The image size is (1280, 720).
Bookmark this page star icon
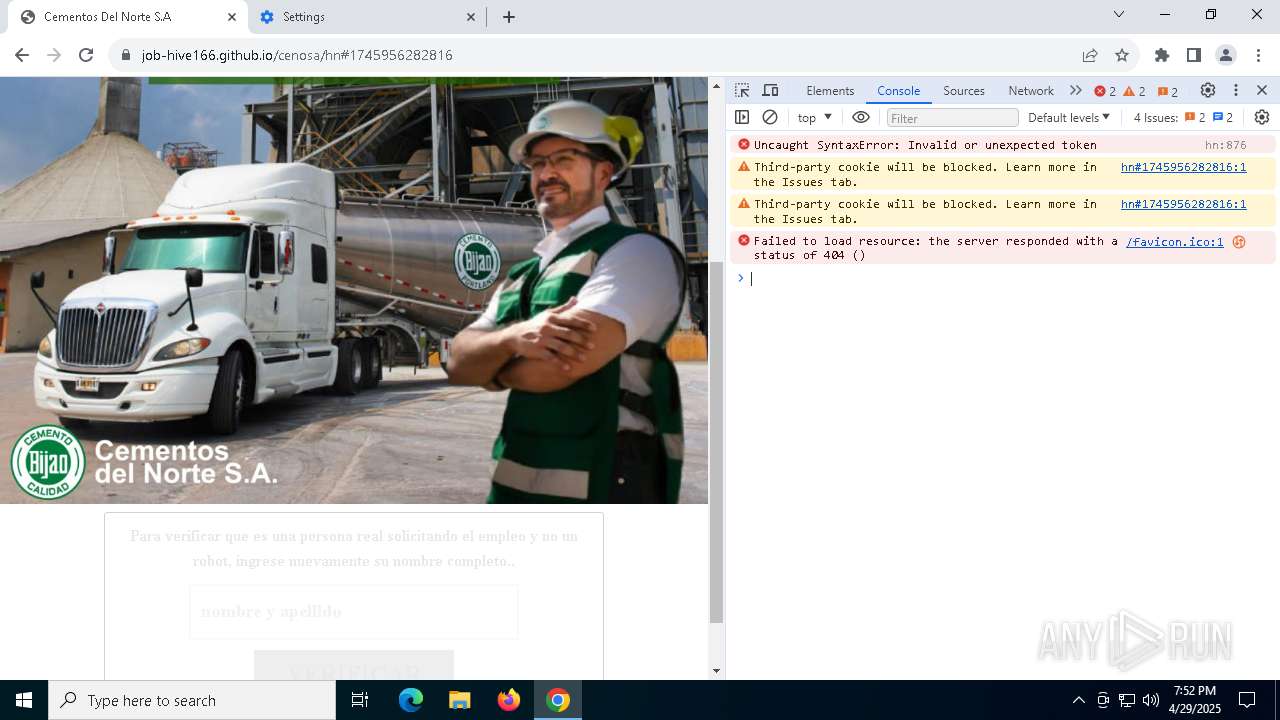[x=1122, y=55]
